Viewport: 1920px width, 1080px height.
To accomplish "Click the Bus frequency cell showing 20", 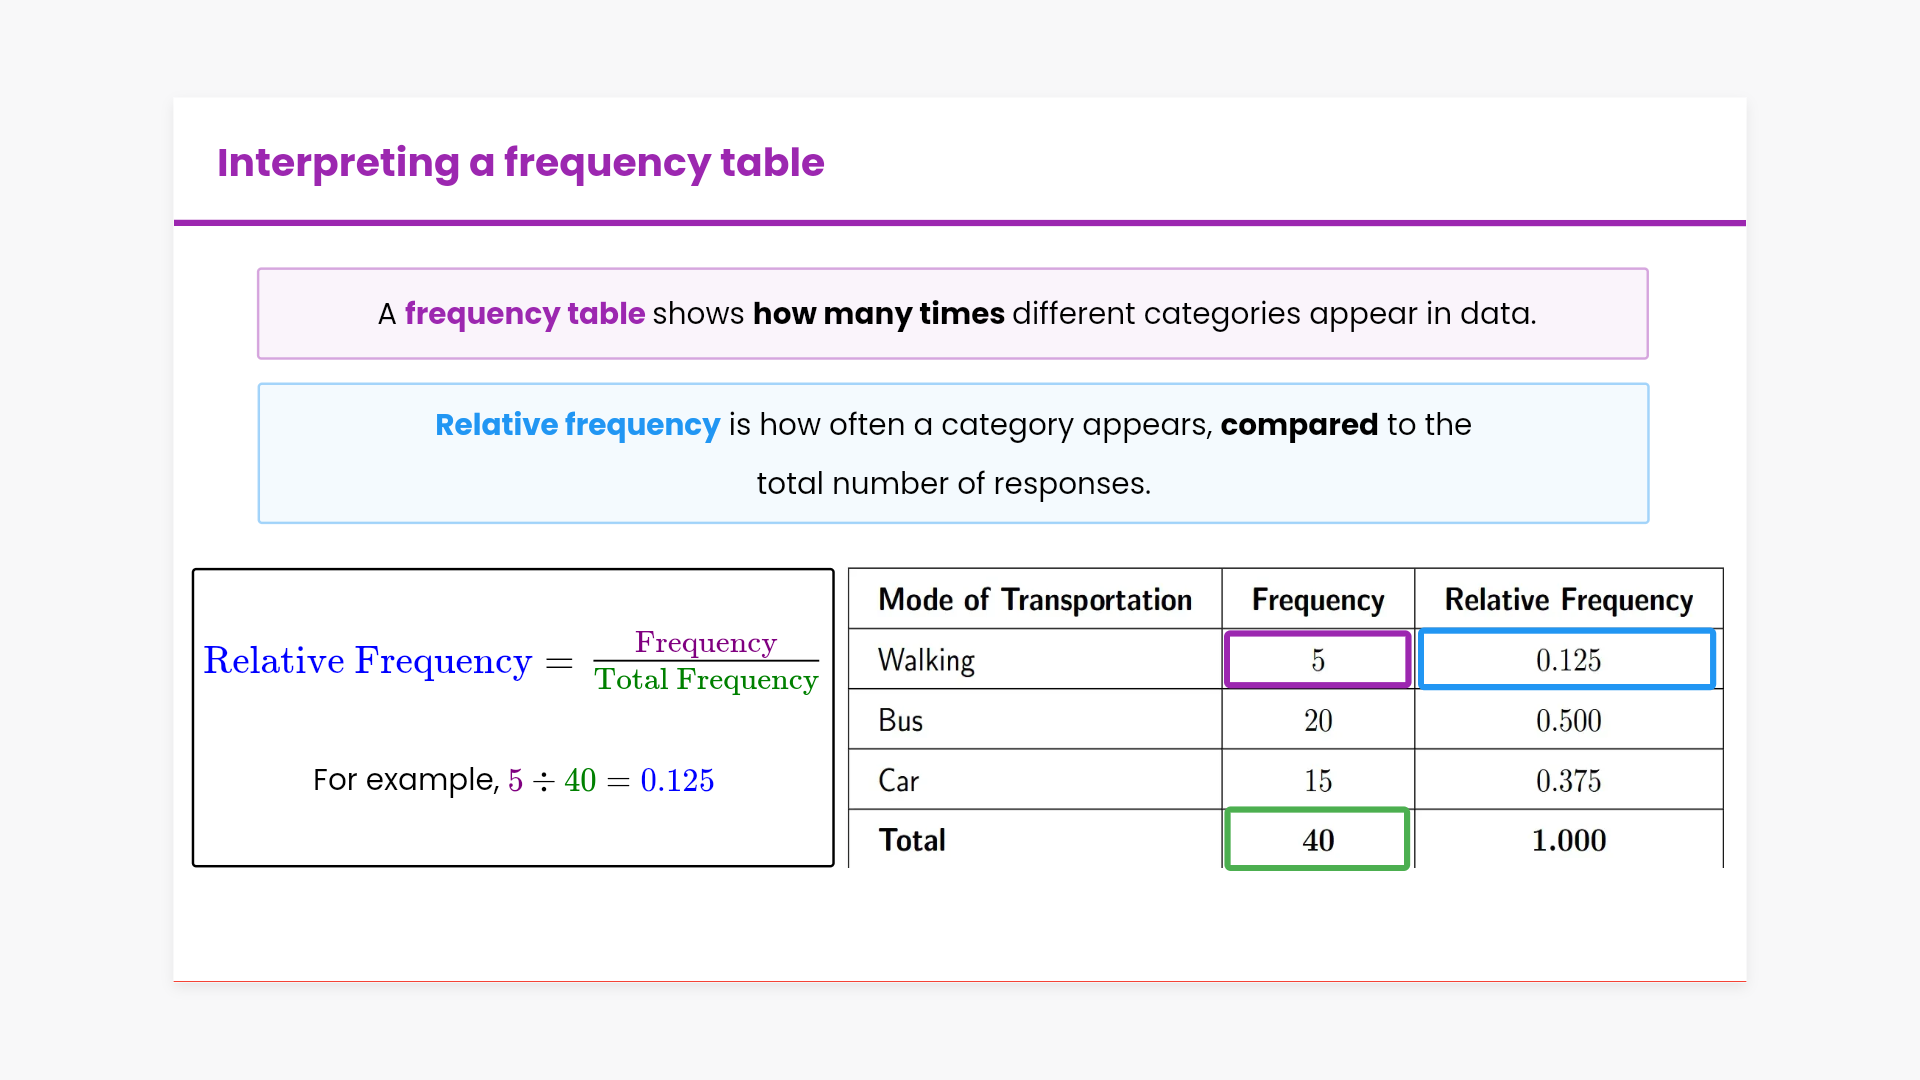I will [1318, 721].
